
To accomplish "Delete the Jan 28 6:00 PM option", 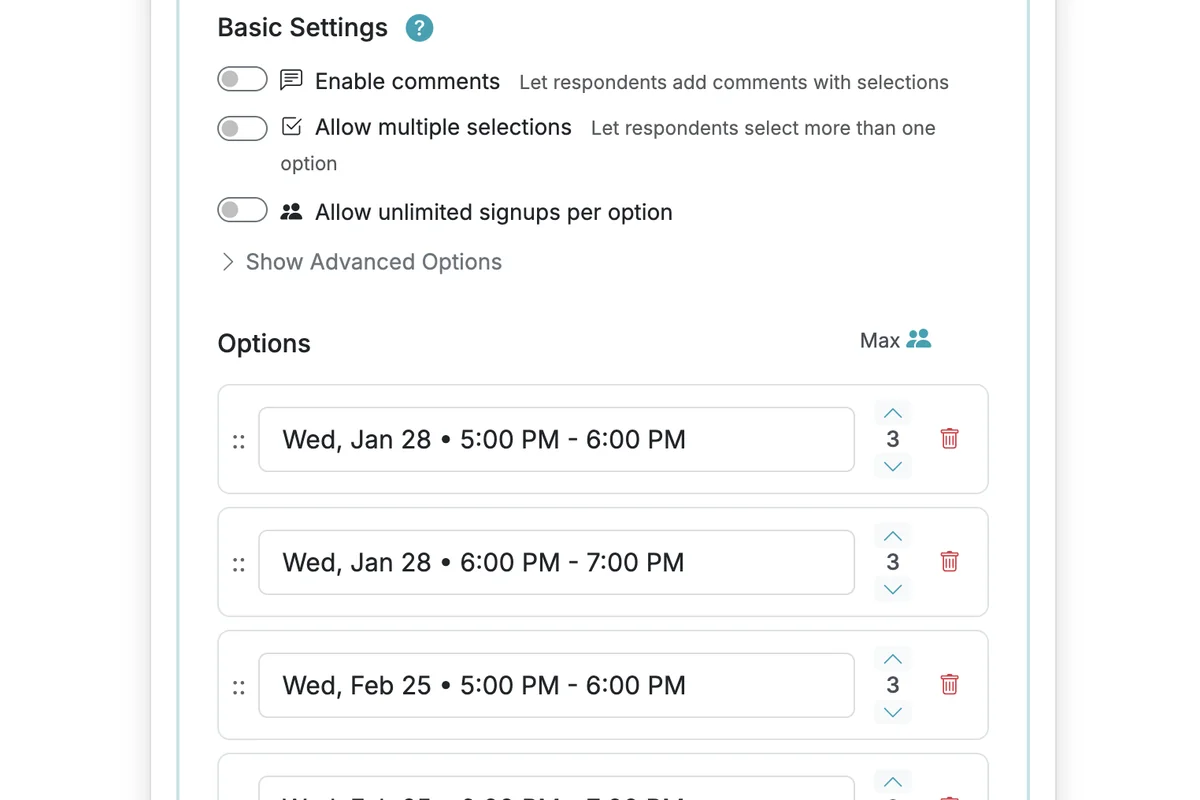I will coord(949,561).
